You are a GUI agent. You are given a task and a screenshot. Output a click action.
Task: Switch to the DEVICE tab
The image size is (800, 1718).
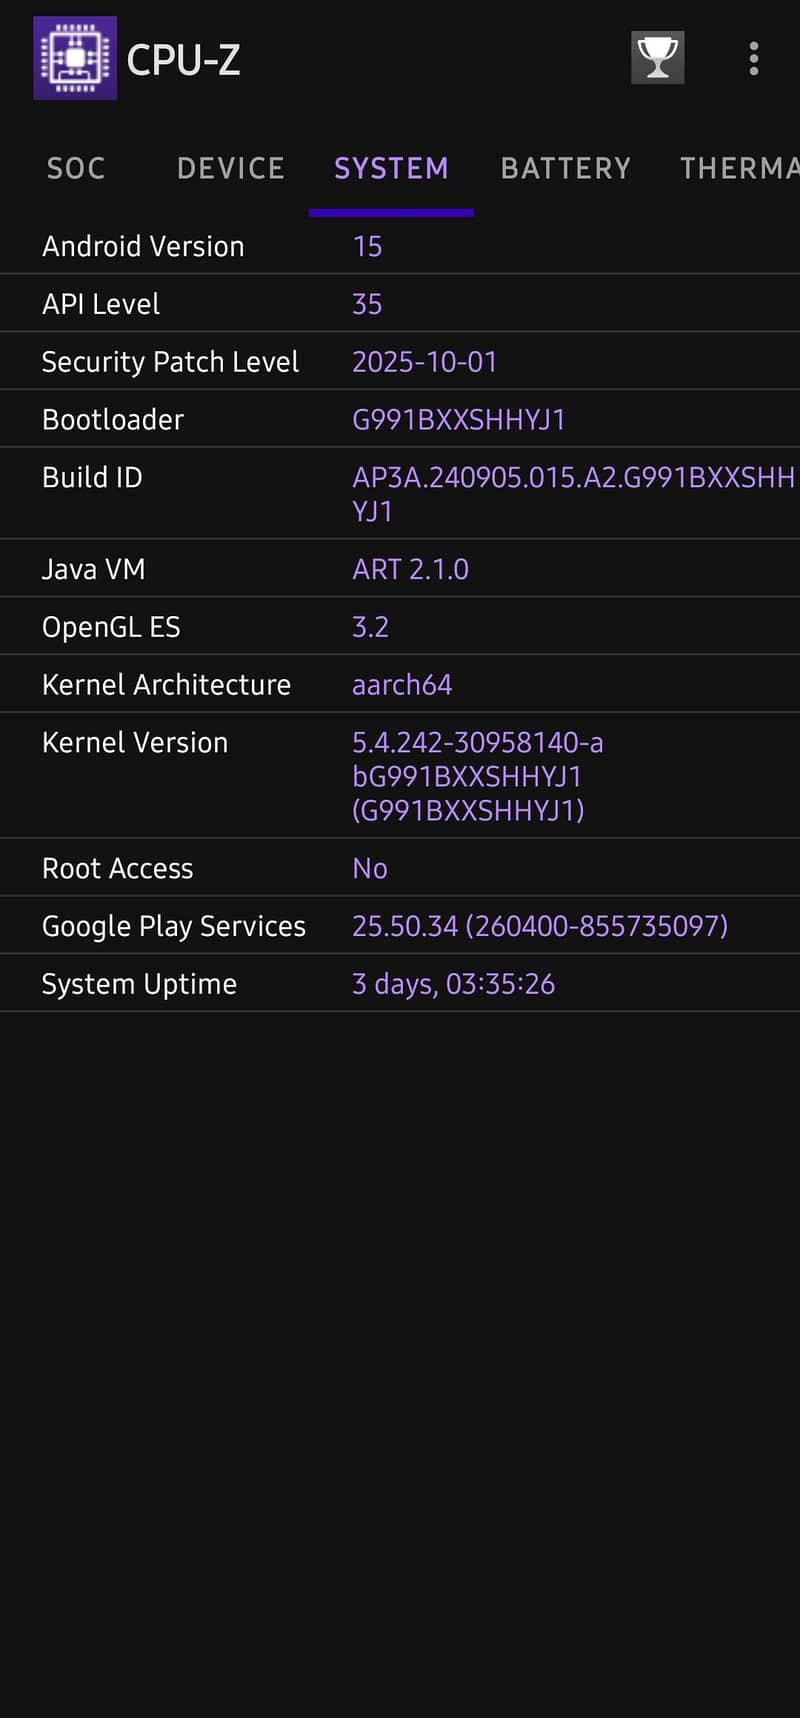[231, 168]
